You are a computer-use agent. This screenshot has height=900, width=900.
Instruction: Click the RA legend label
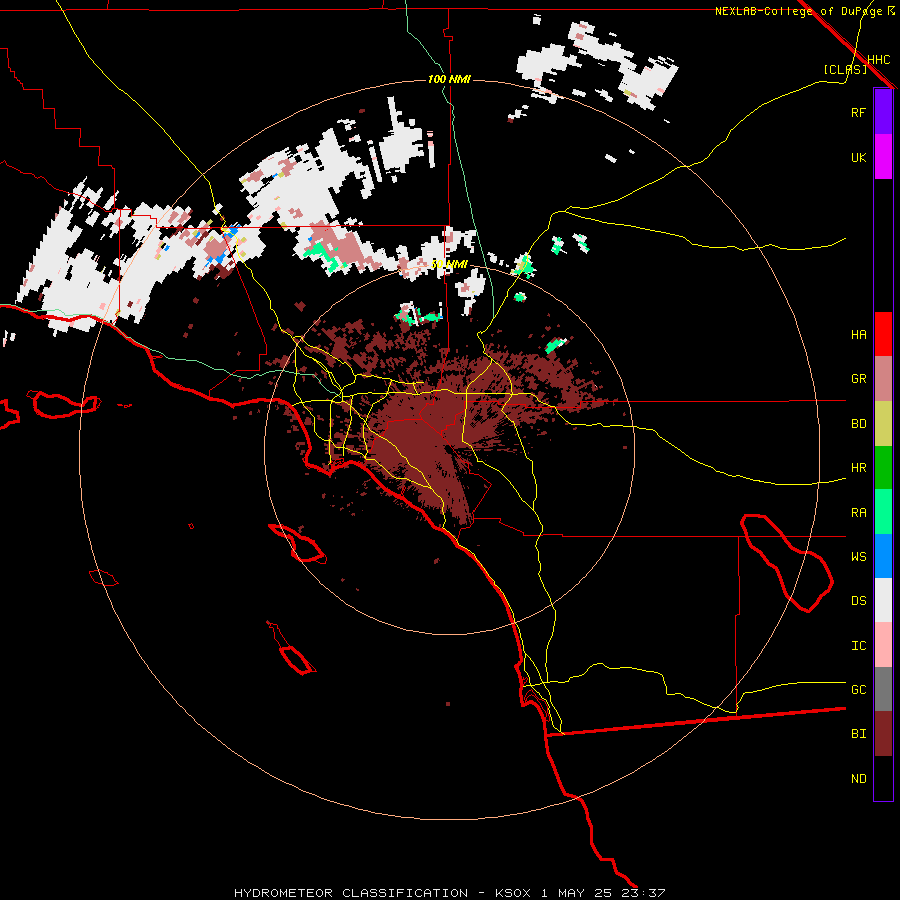(x=858, y=513)
